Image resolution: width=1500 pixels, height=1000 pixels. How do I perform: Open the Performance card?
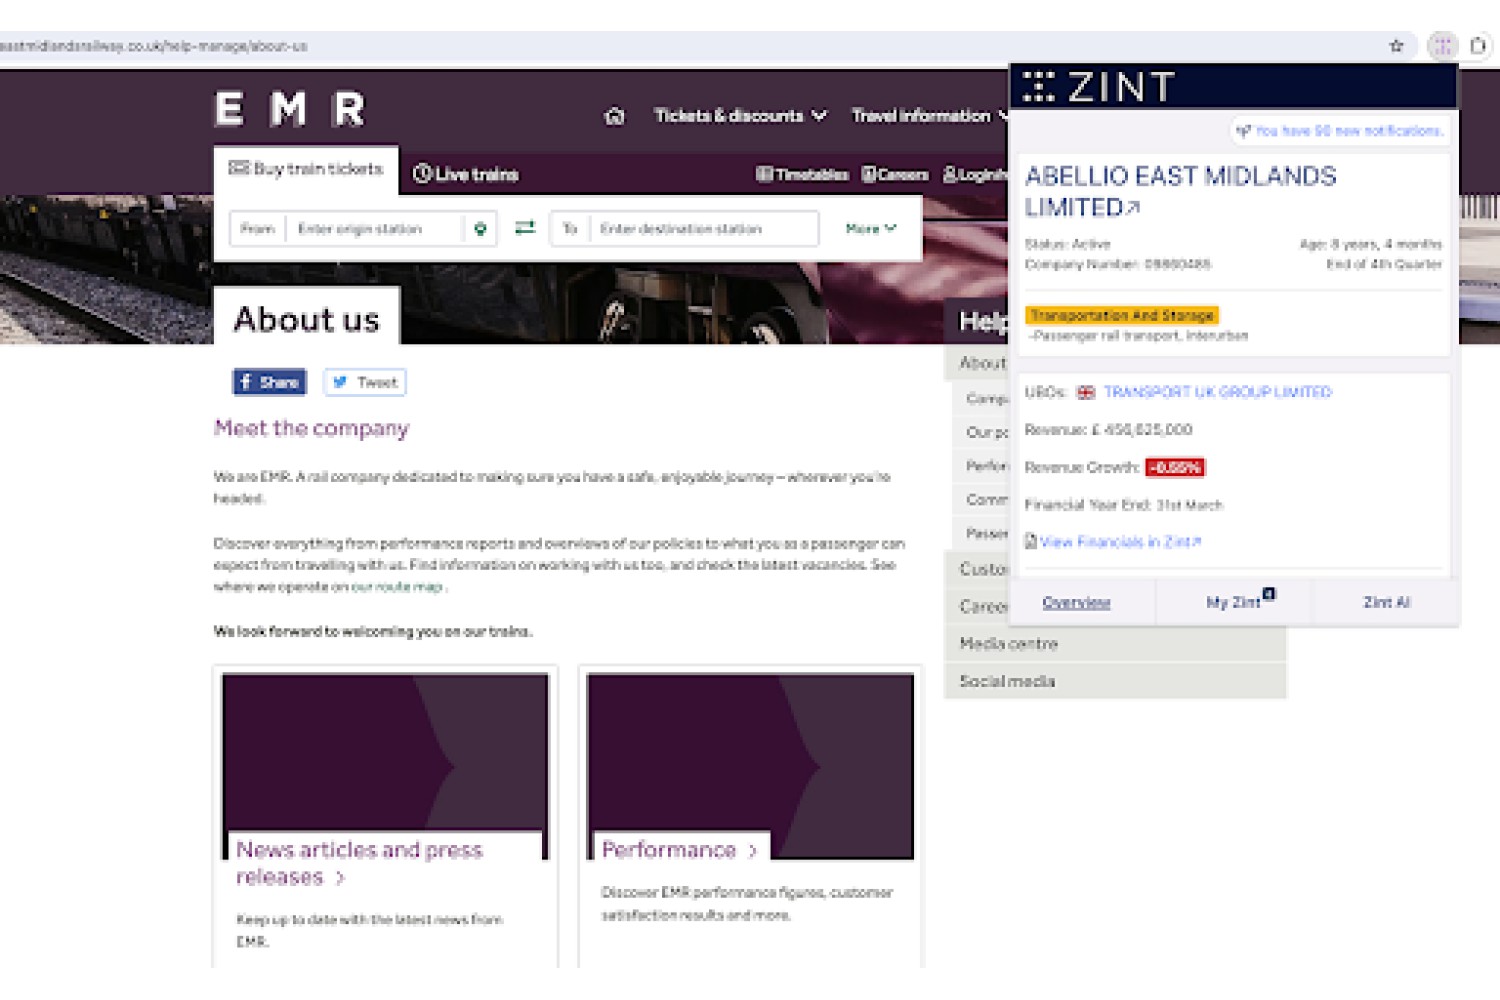pyautogui.click(x=750, y=815)
